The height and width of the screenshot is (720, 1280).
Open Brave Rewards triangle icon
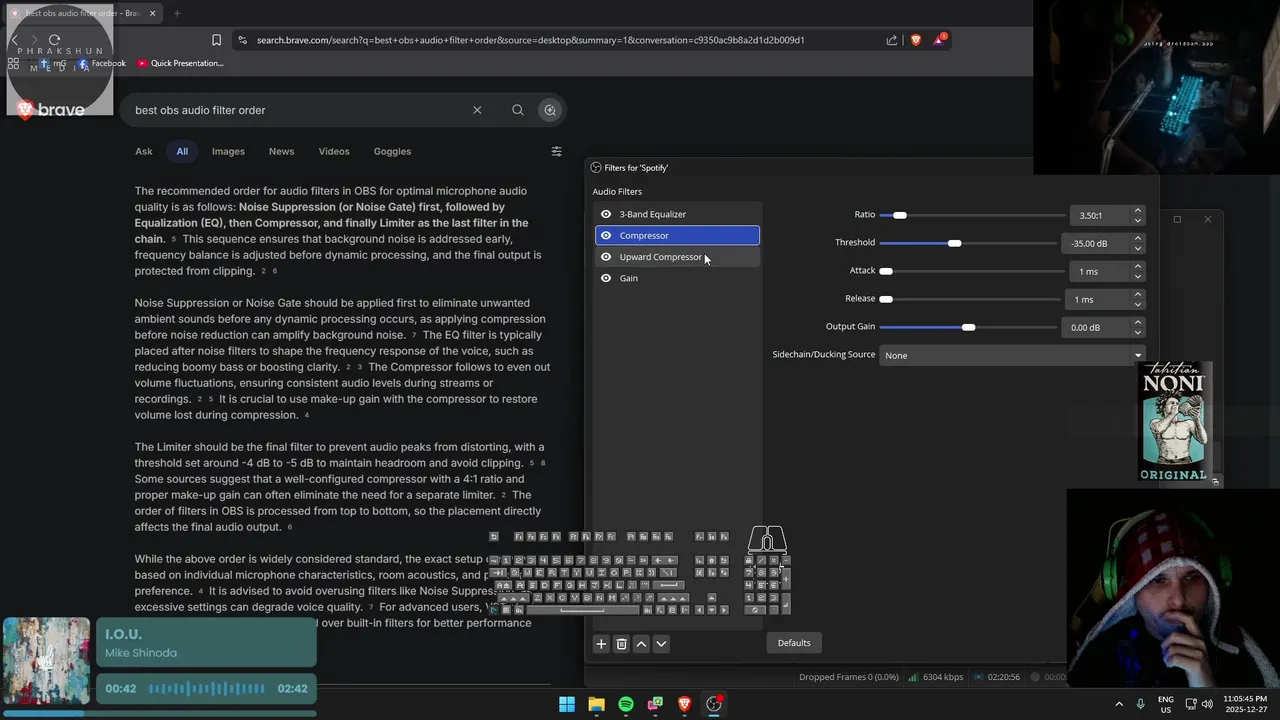pos(939,40)
